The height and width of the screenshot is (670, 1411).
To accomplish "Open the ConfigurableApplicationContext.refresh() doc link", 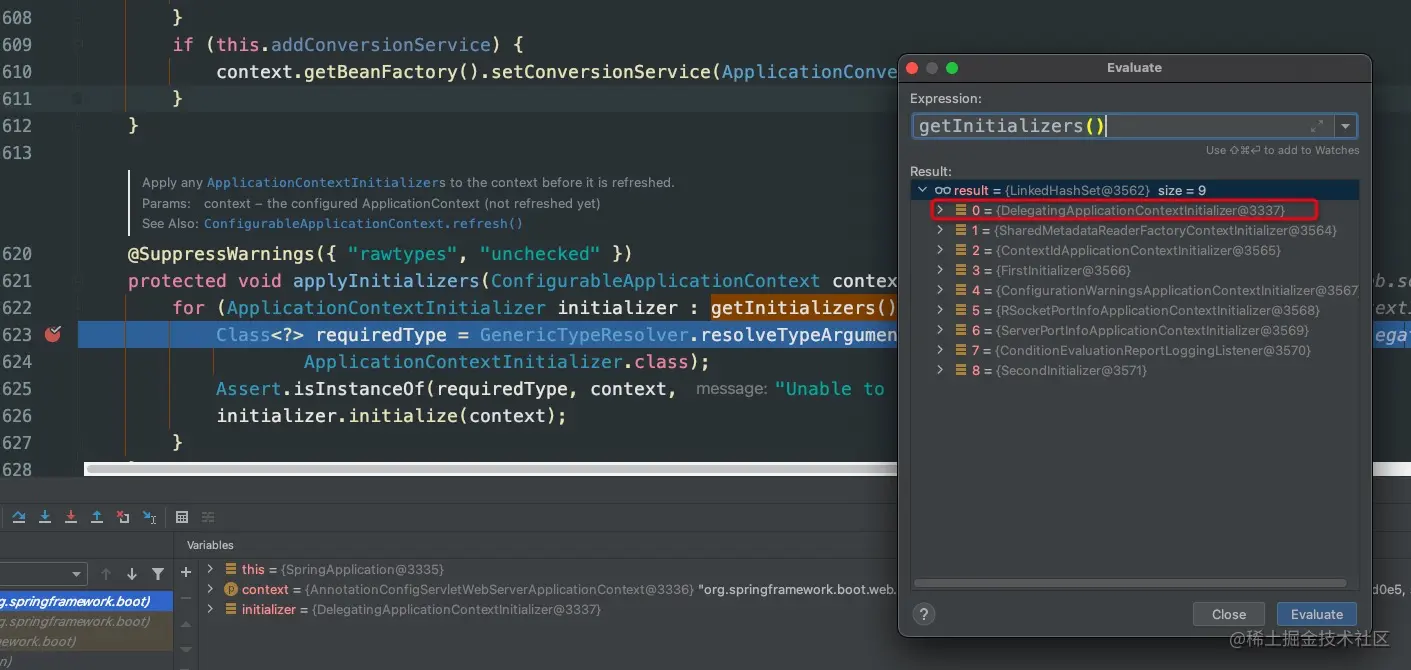I will [x=363, y=223].
